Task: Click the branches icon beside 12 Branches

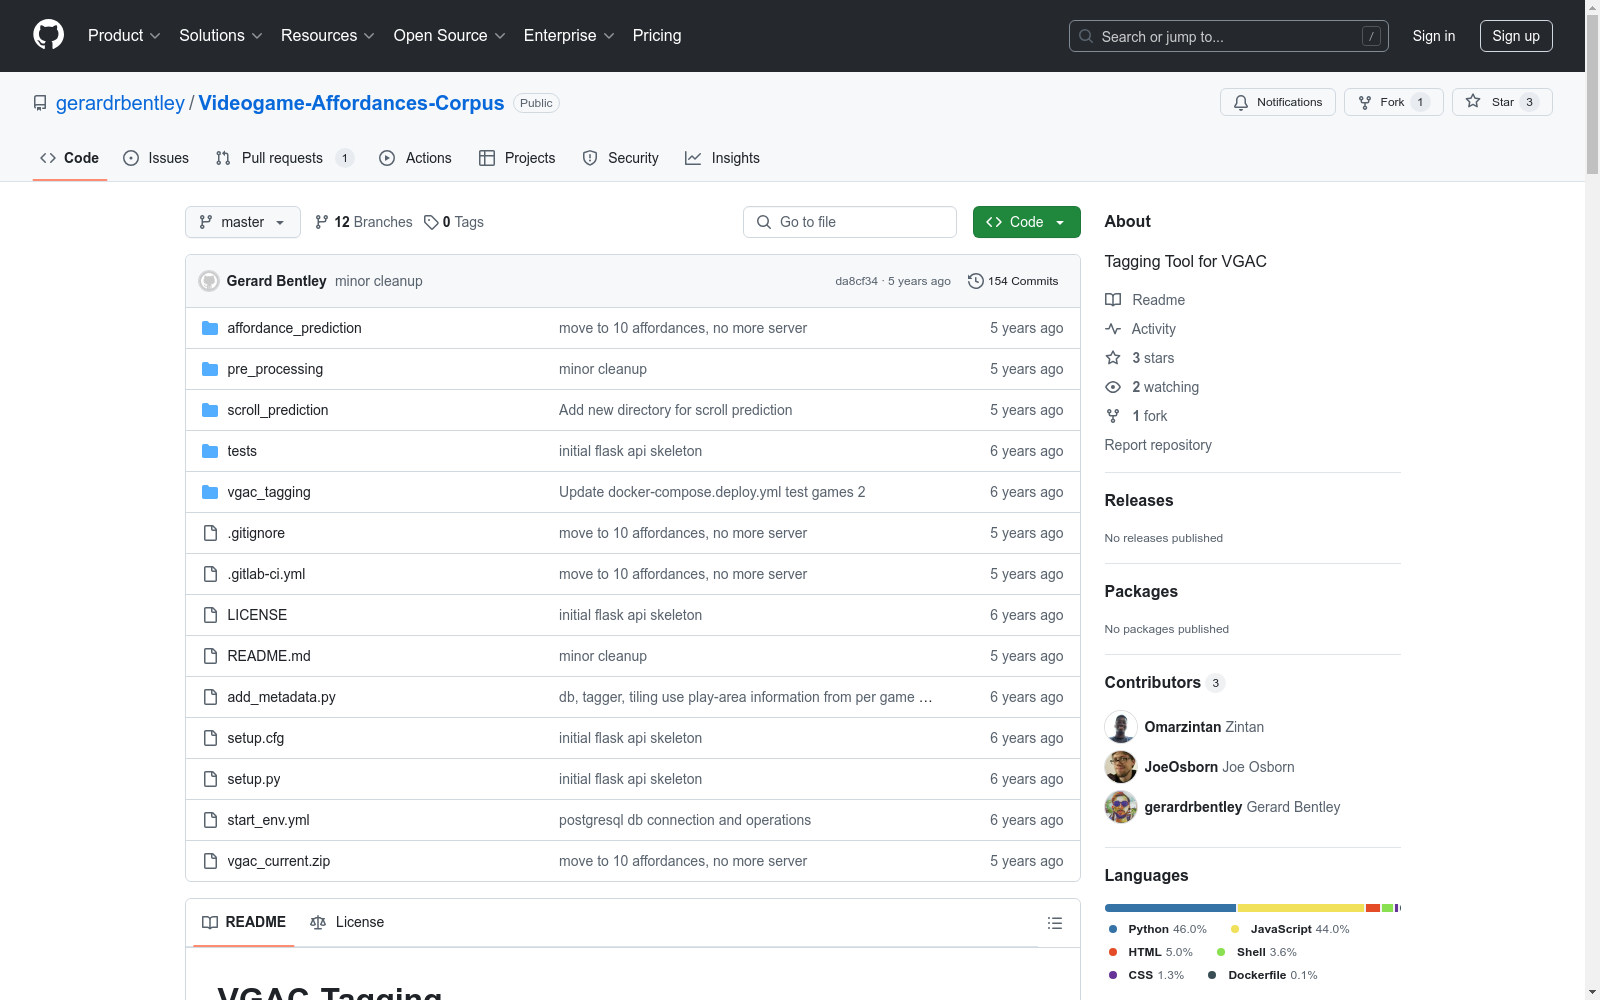Action: (x=321, y=222)
